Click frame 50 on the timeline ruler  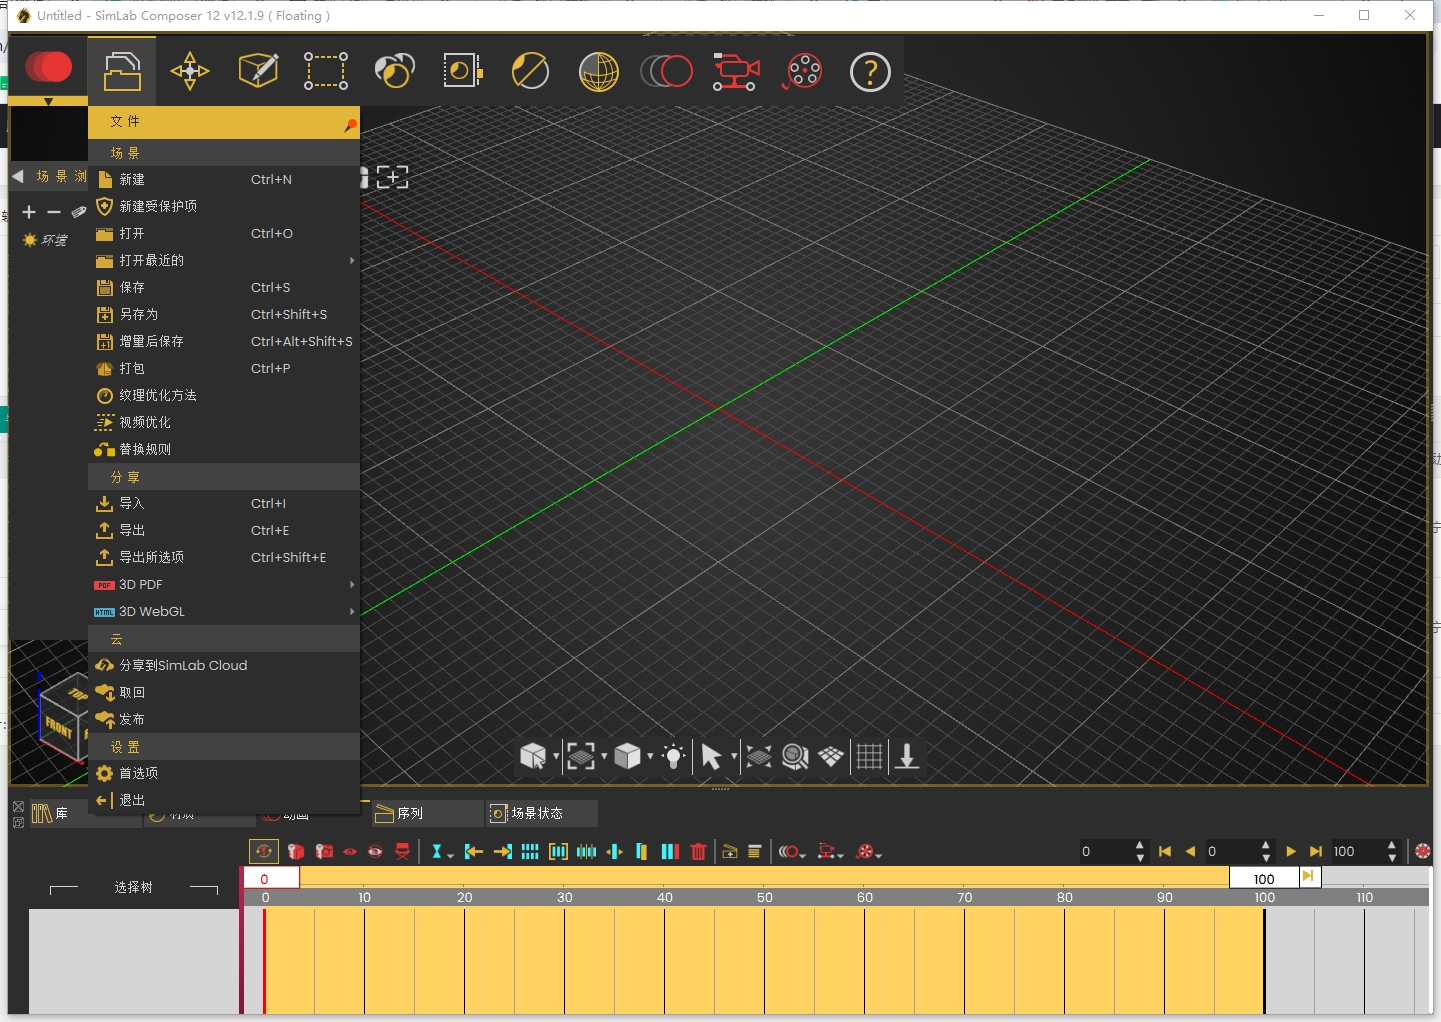(765, 898)
